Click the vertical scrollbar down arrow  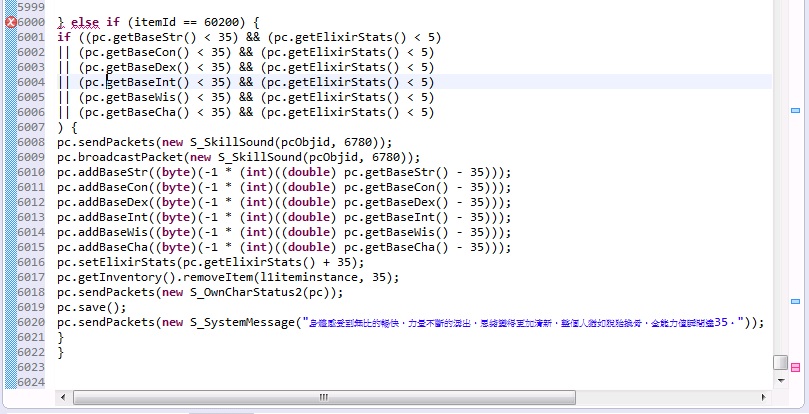pyautogui.click(x=781, y=381)
